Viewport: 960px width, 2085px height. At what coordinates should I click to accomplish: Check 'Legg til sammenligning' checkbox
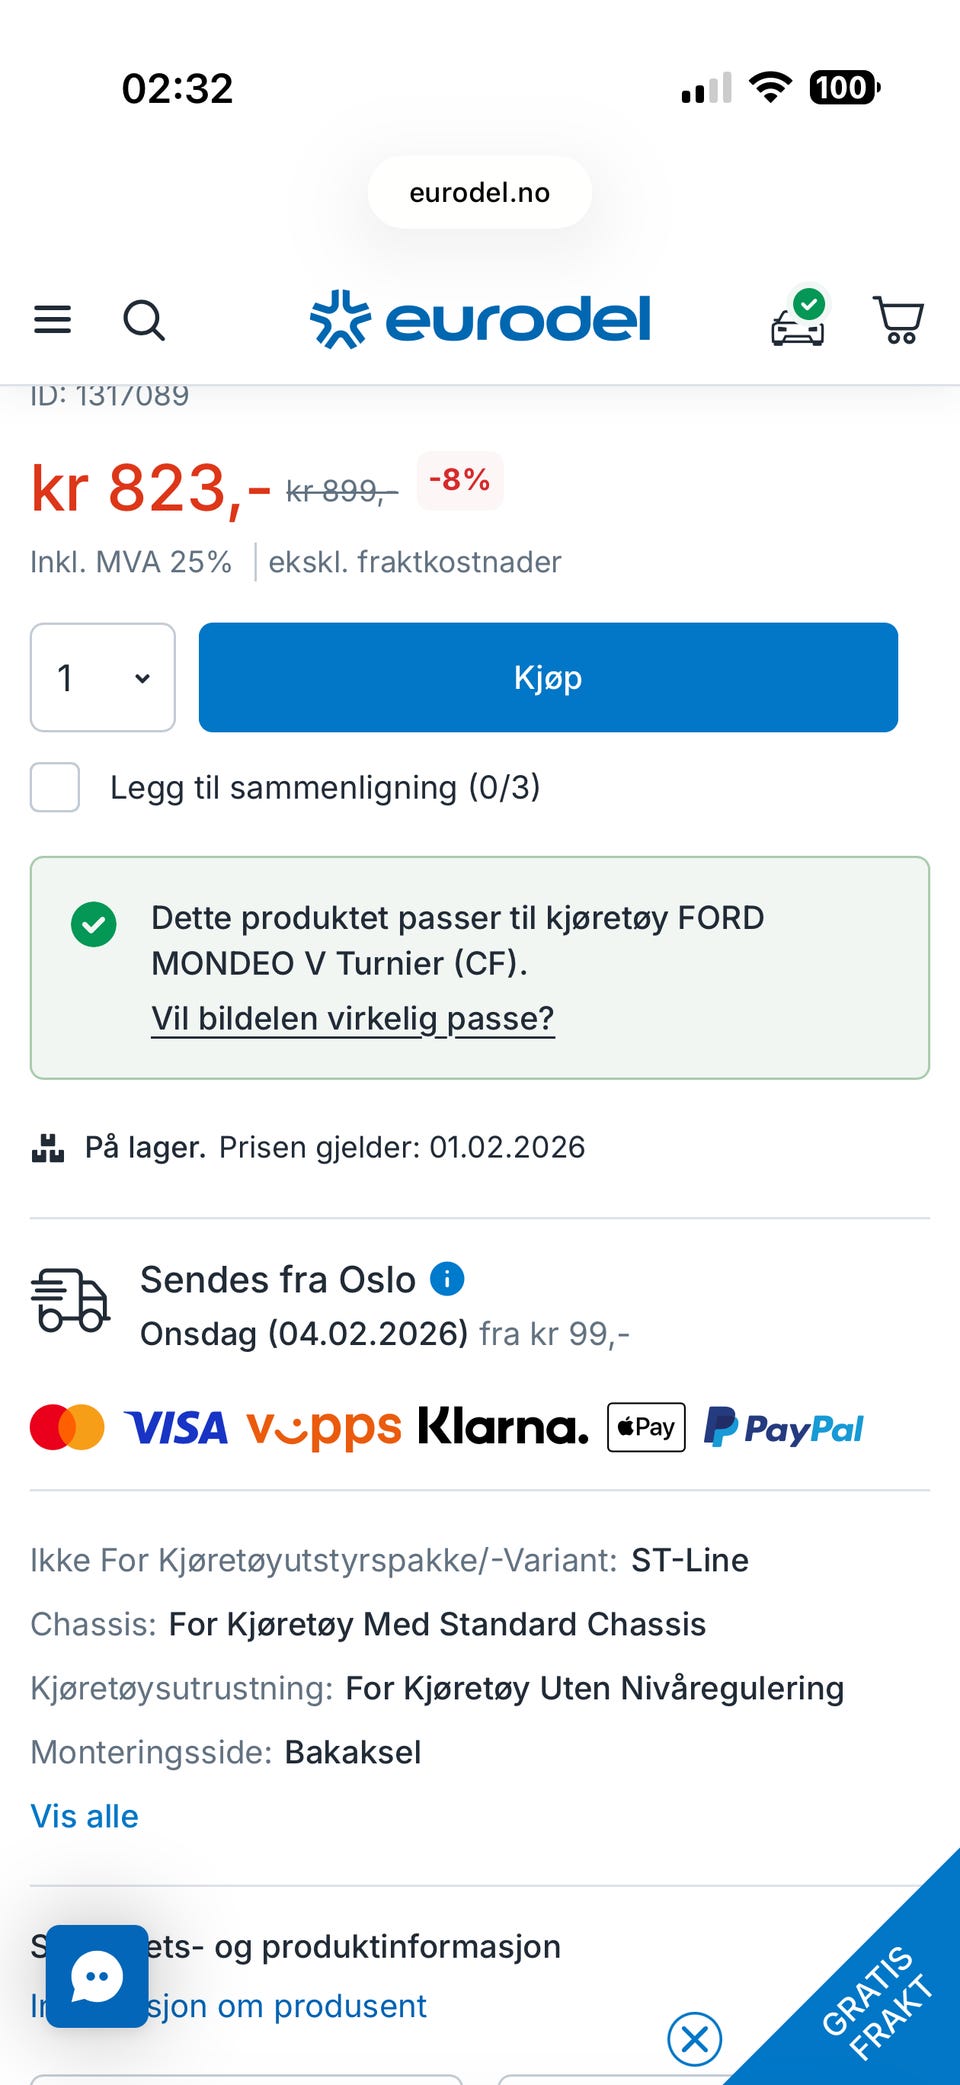pos(55,787)
